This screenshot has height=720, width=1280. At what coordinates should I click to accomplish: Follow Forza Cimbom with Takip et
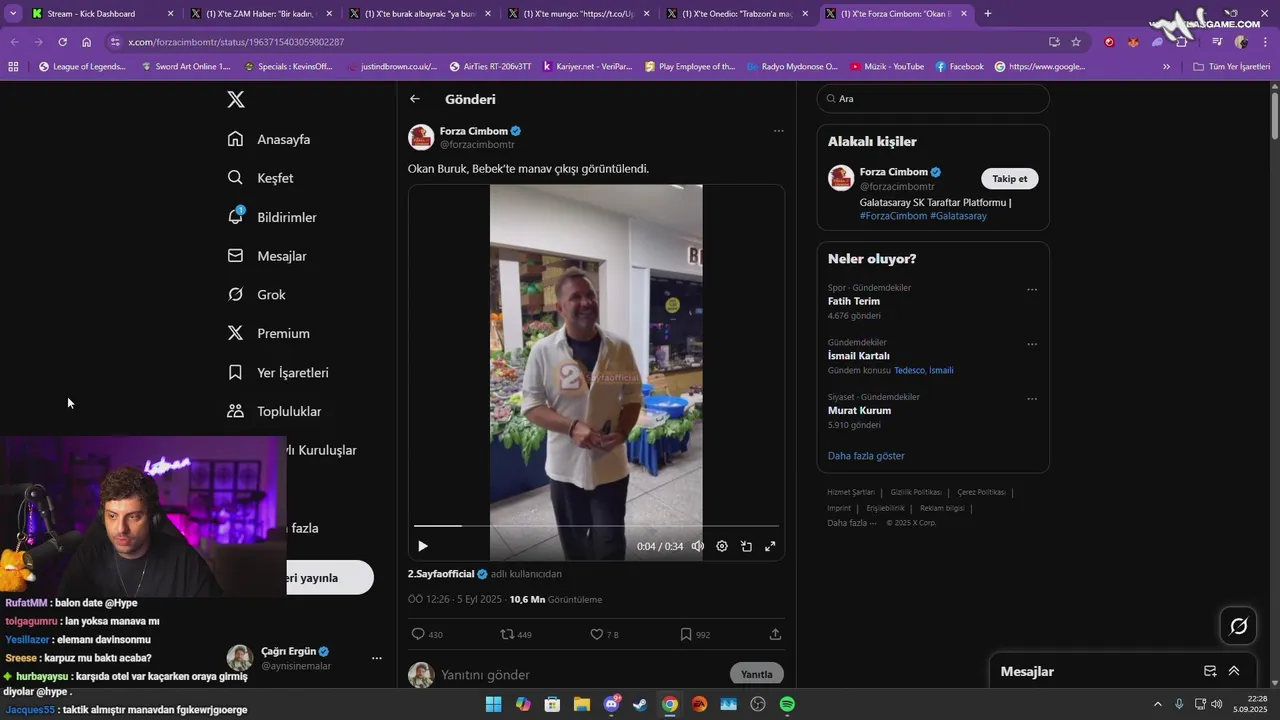[x=1010, y=179]
